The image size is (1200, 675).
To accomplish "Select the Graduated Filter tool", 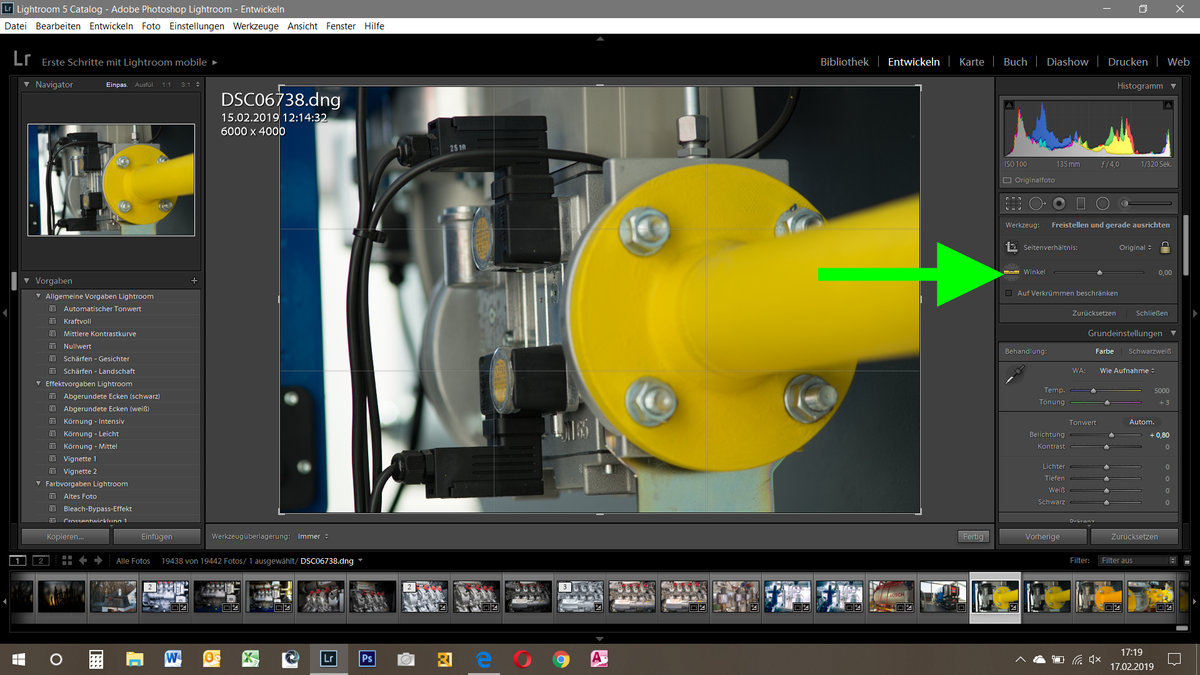I will point(1081,203).
